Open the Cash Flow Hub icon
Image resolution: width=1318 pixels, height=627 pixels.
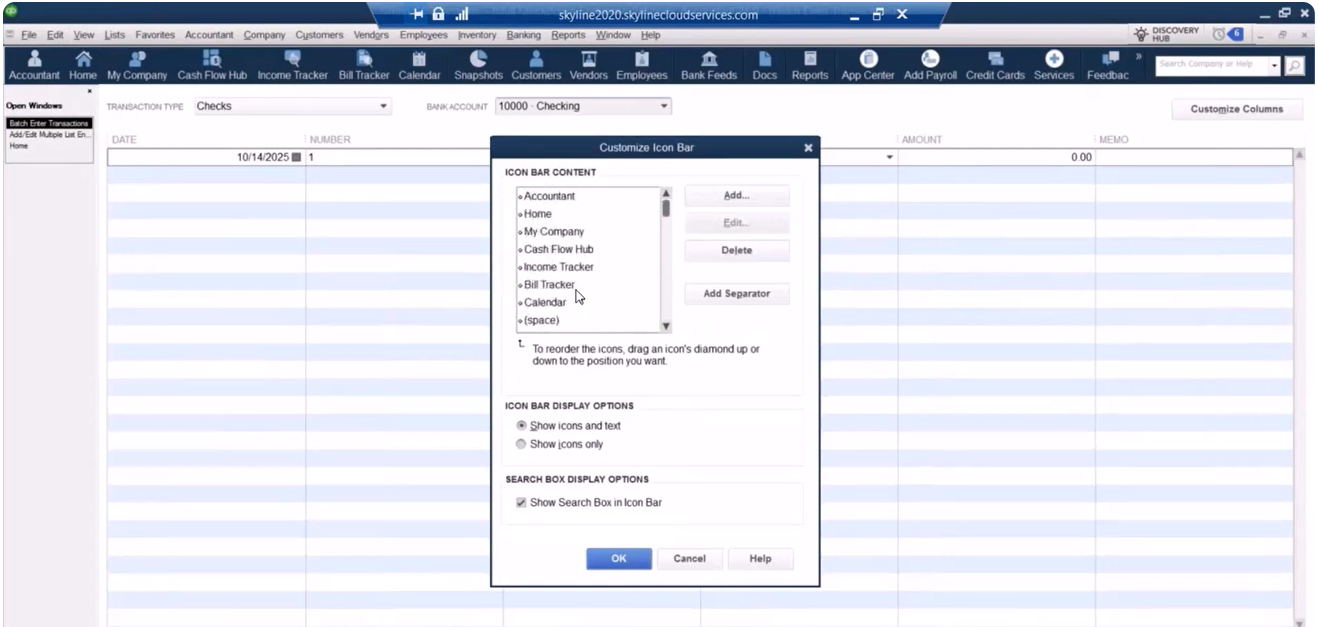click(212, 60)
